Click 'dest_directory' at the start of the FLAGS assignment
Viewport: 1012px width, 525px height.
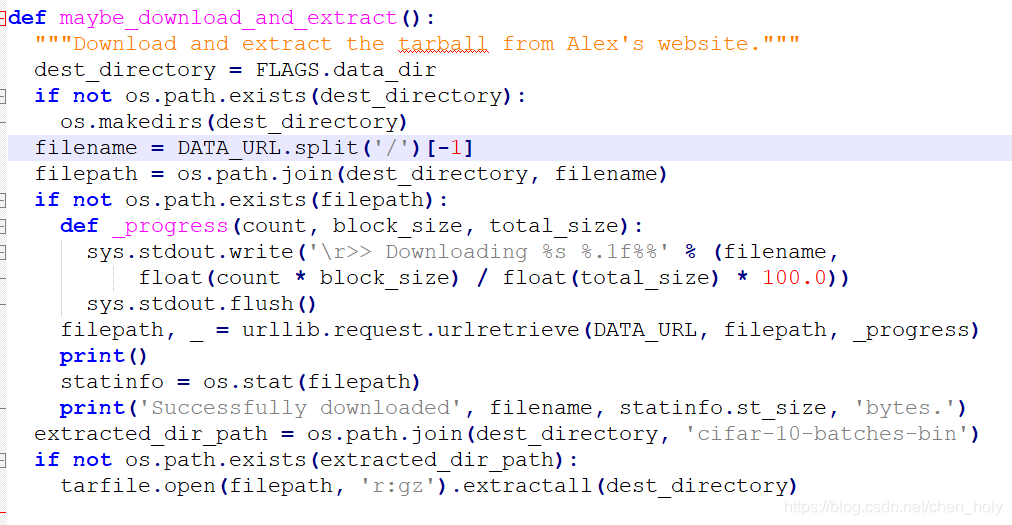(125, 70)
